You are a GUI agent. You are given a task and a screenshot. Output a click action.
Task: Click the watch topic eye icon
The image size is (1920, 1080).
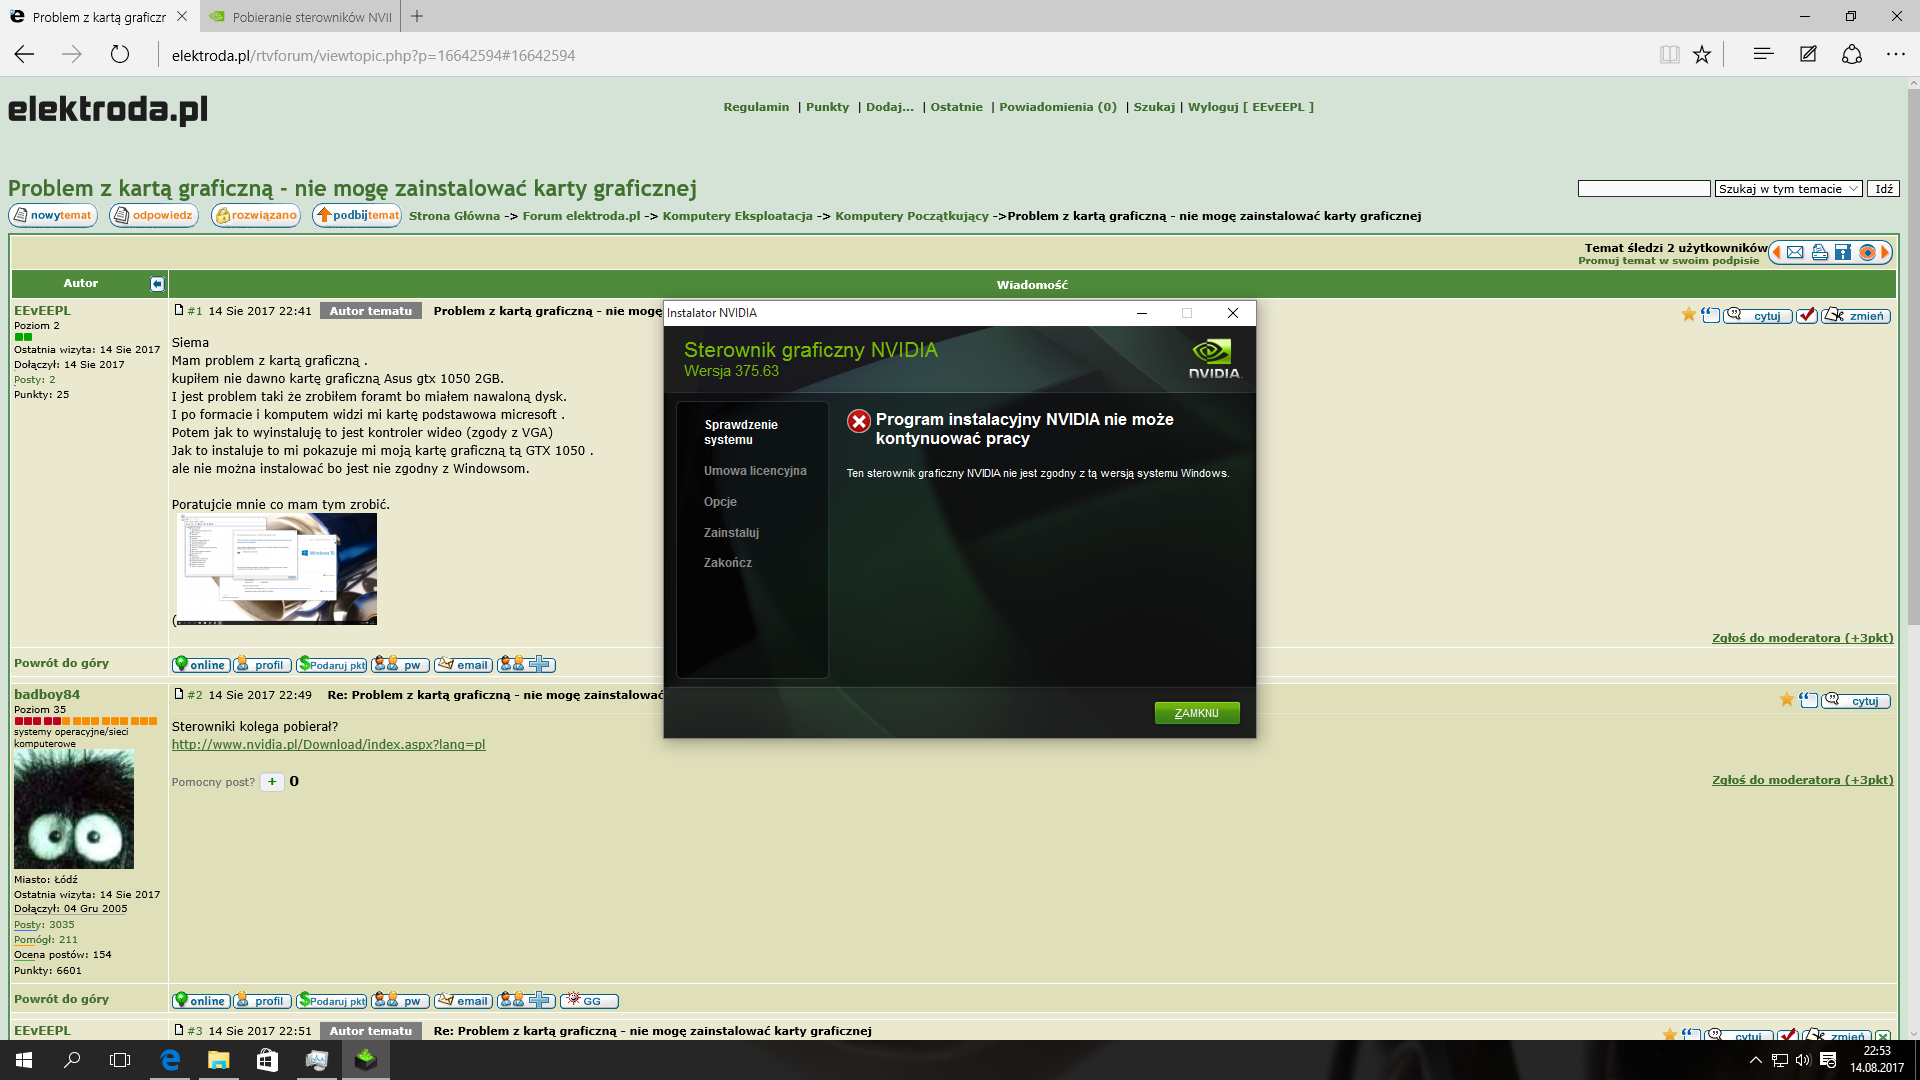coord(1867,253)
